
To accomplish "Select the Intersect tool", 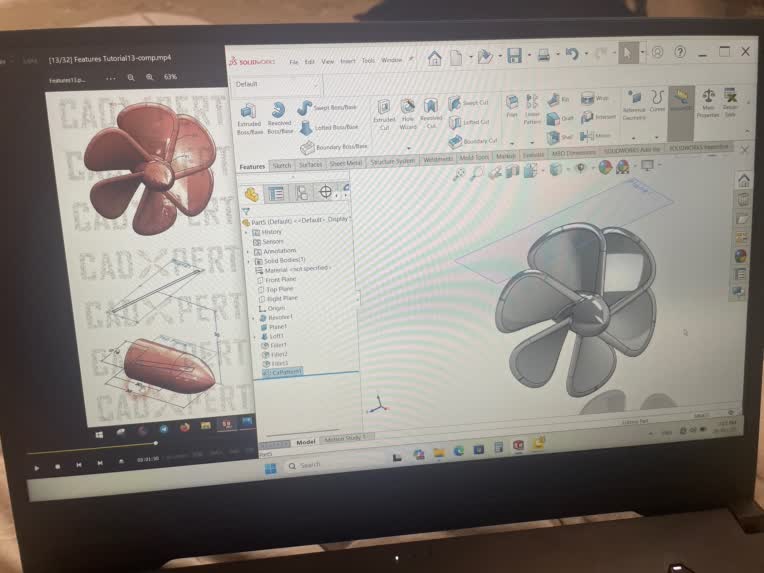I will [x=598, y=117].
